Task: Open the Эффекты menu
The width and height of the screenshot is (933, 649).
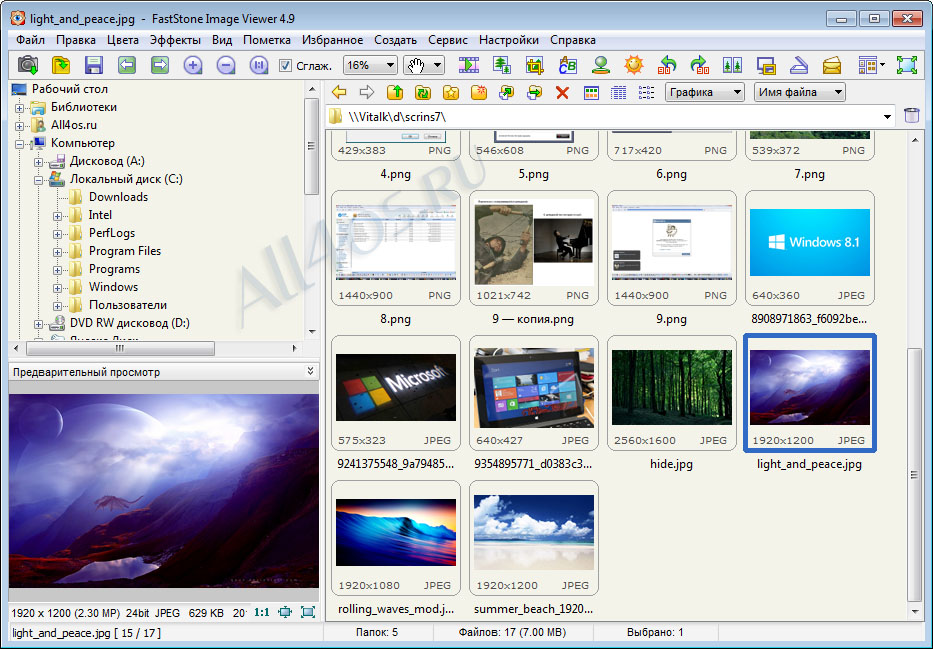Action: [175, 40]
